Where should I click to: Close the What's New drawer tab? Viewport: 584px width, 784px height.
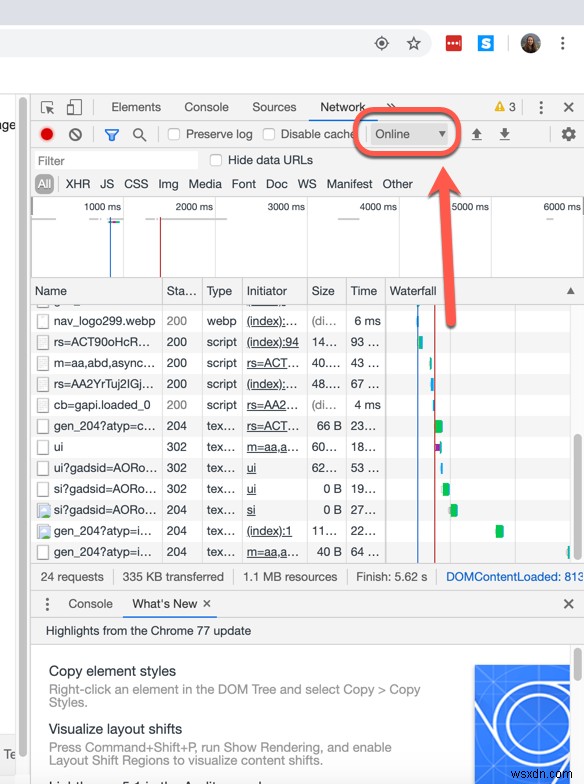pos(206,604)
